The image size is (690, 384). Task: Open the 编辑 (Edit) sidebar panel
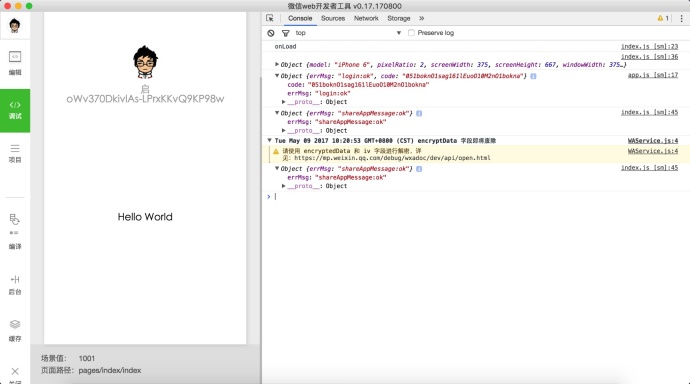pyautogui.click(x=15, y=63)
